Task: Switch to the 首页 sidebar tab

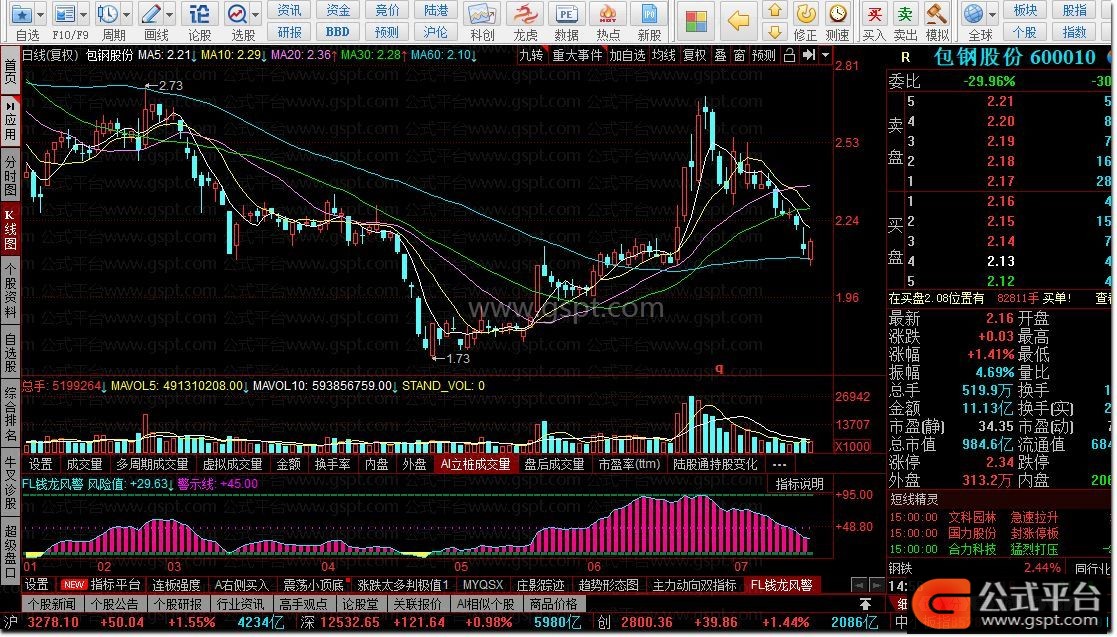Action: pos(11,71)
